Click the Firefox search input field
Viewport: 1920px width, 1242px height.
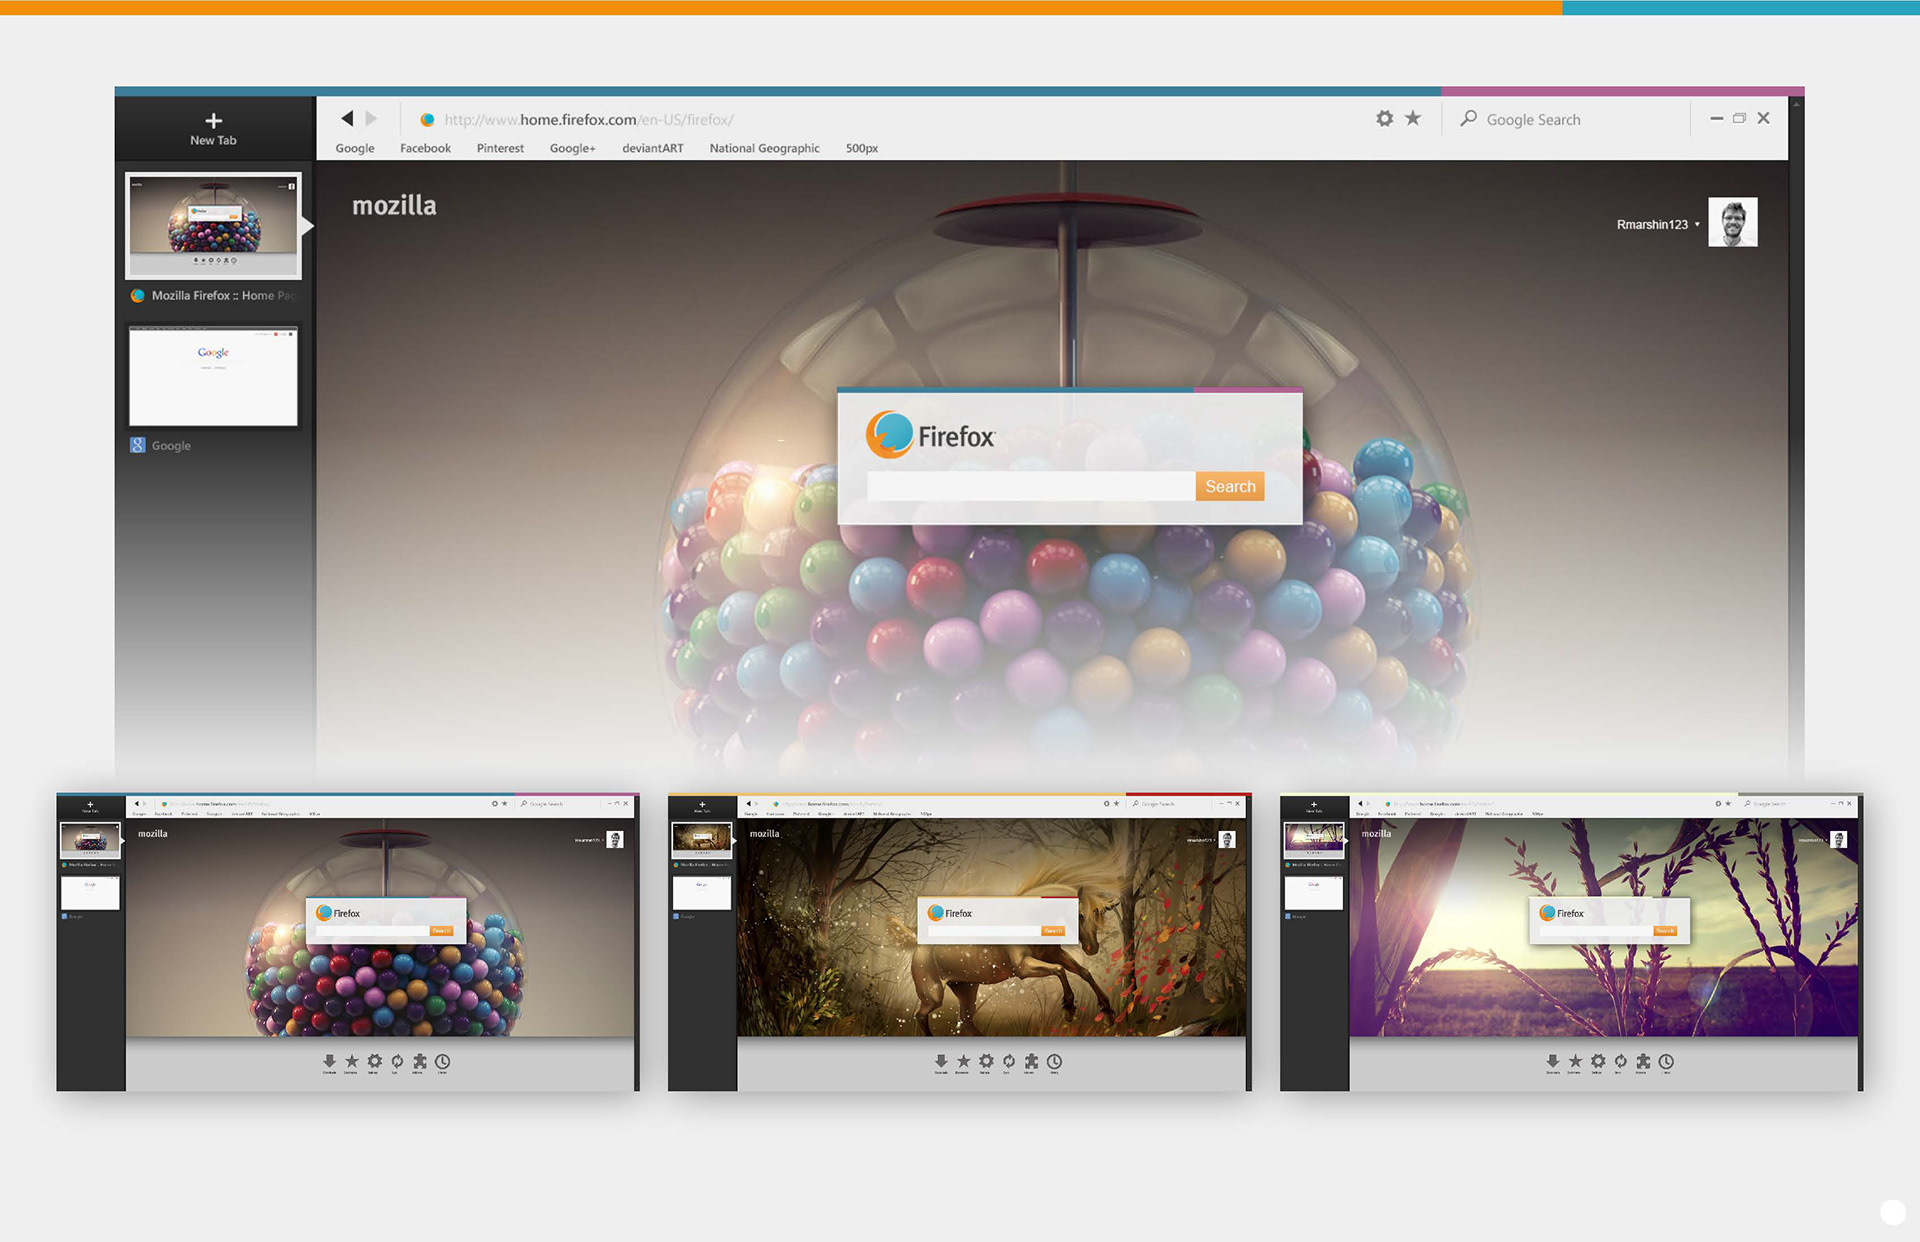pos(1030,486)
